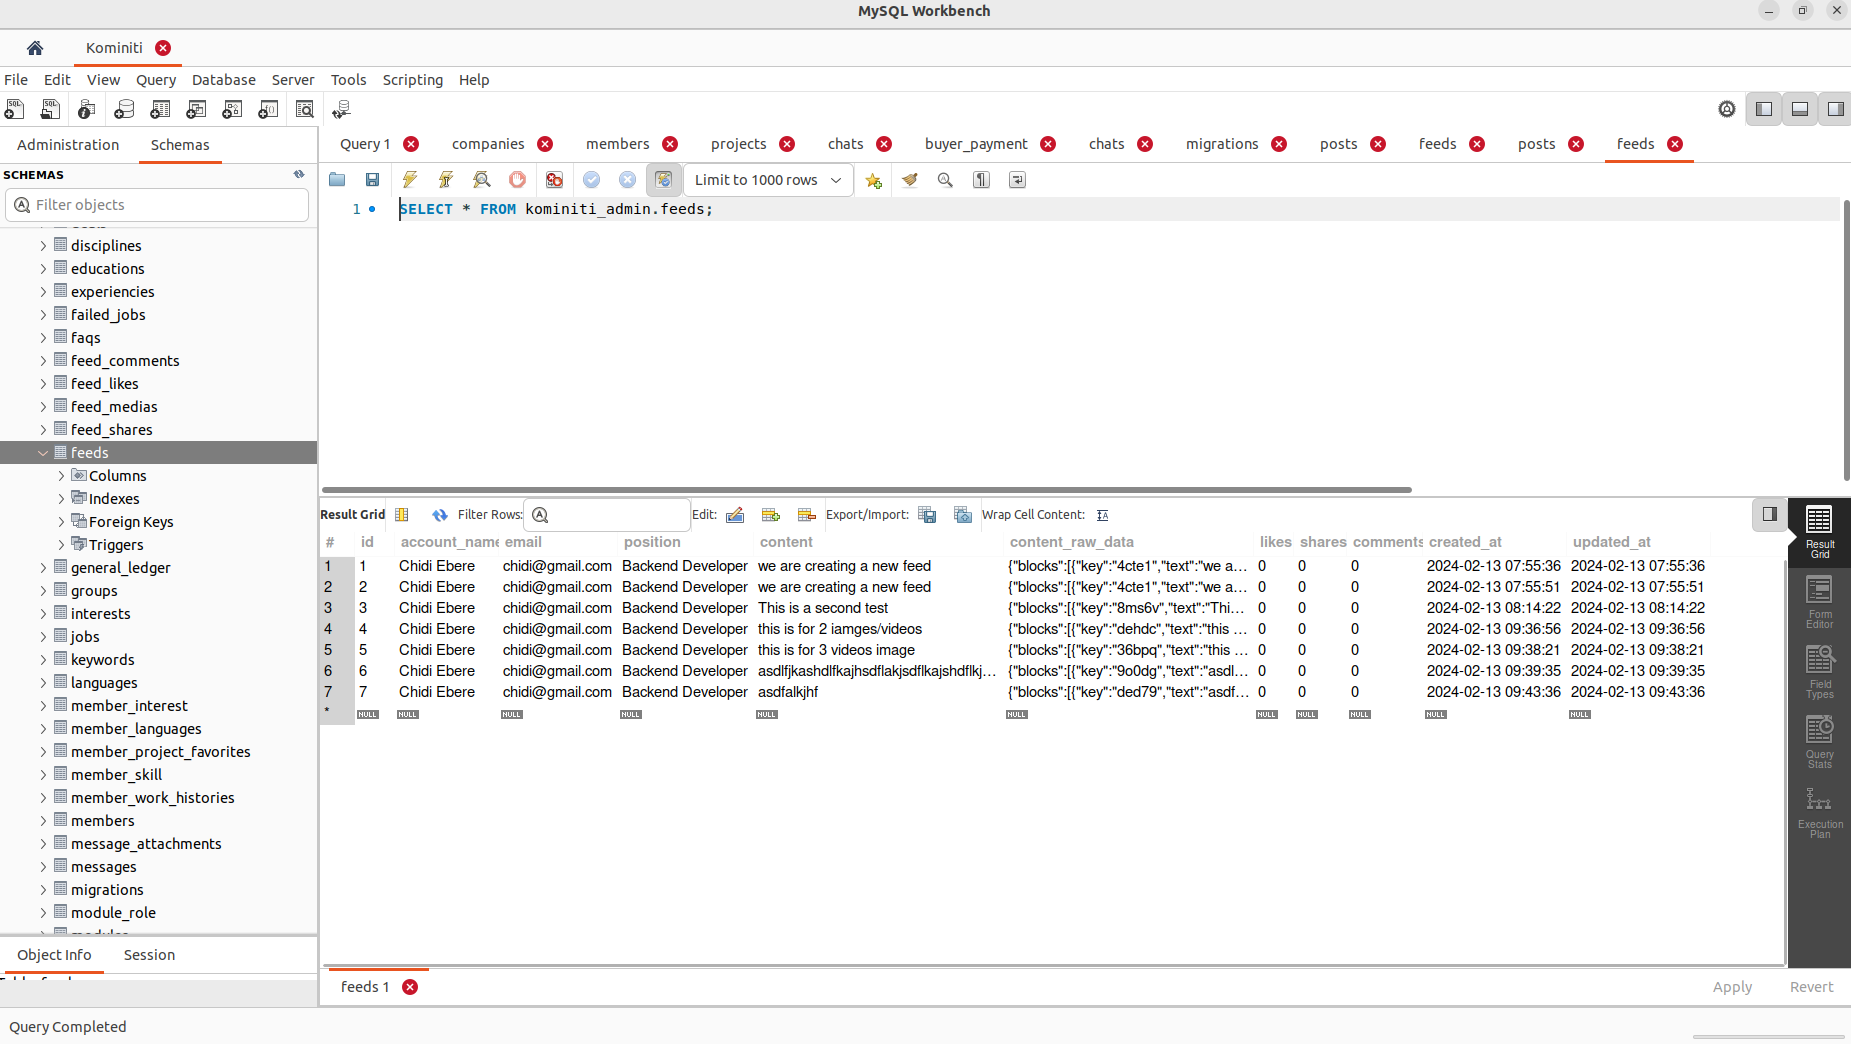Collapse the feeds table tree node
This screenshot has height=1044, width=1851.
click(43, 453)
